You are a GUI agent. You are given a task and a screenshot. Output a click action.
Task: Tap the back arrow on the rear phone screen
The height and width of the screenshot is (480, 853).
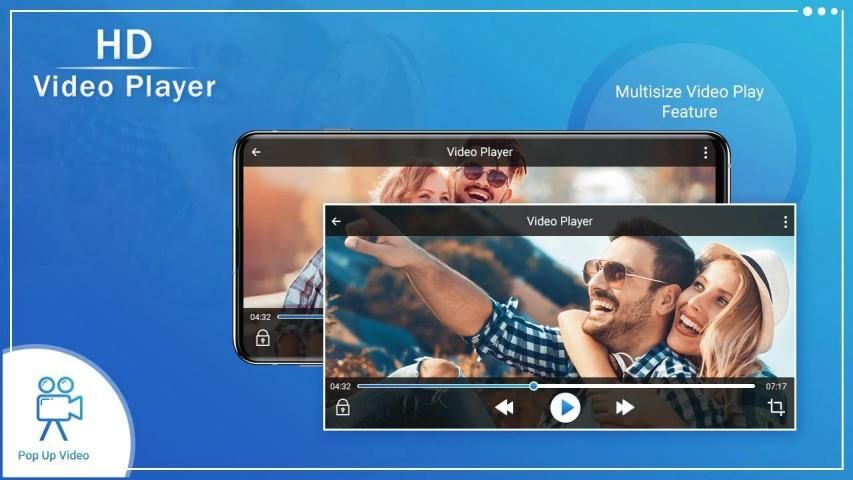coord(256,153)
